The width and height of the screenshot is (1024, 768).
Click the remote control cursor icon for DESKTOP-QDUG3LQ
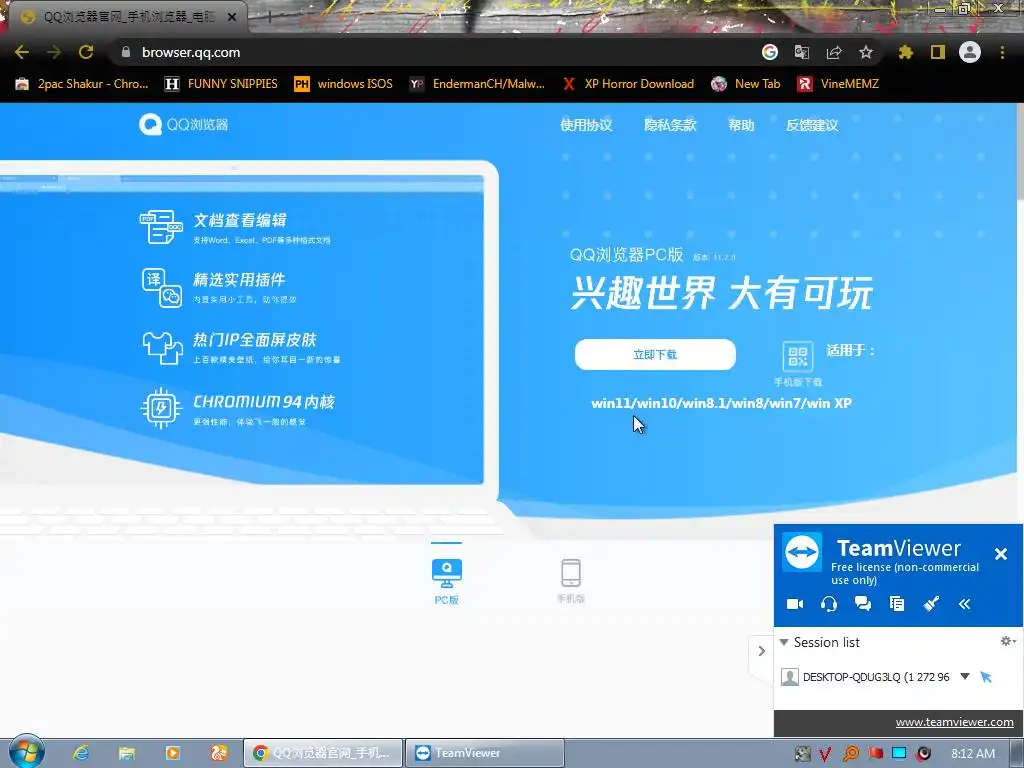(x=986, y=677)
